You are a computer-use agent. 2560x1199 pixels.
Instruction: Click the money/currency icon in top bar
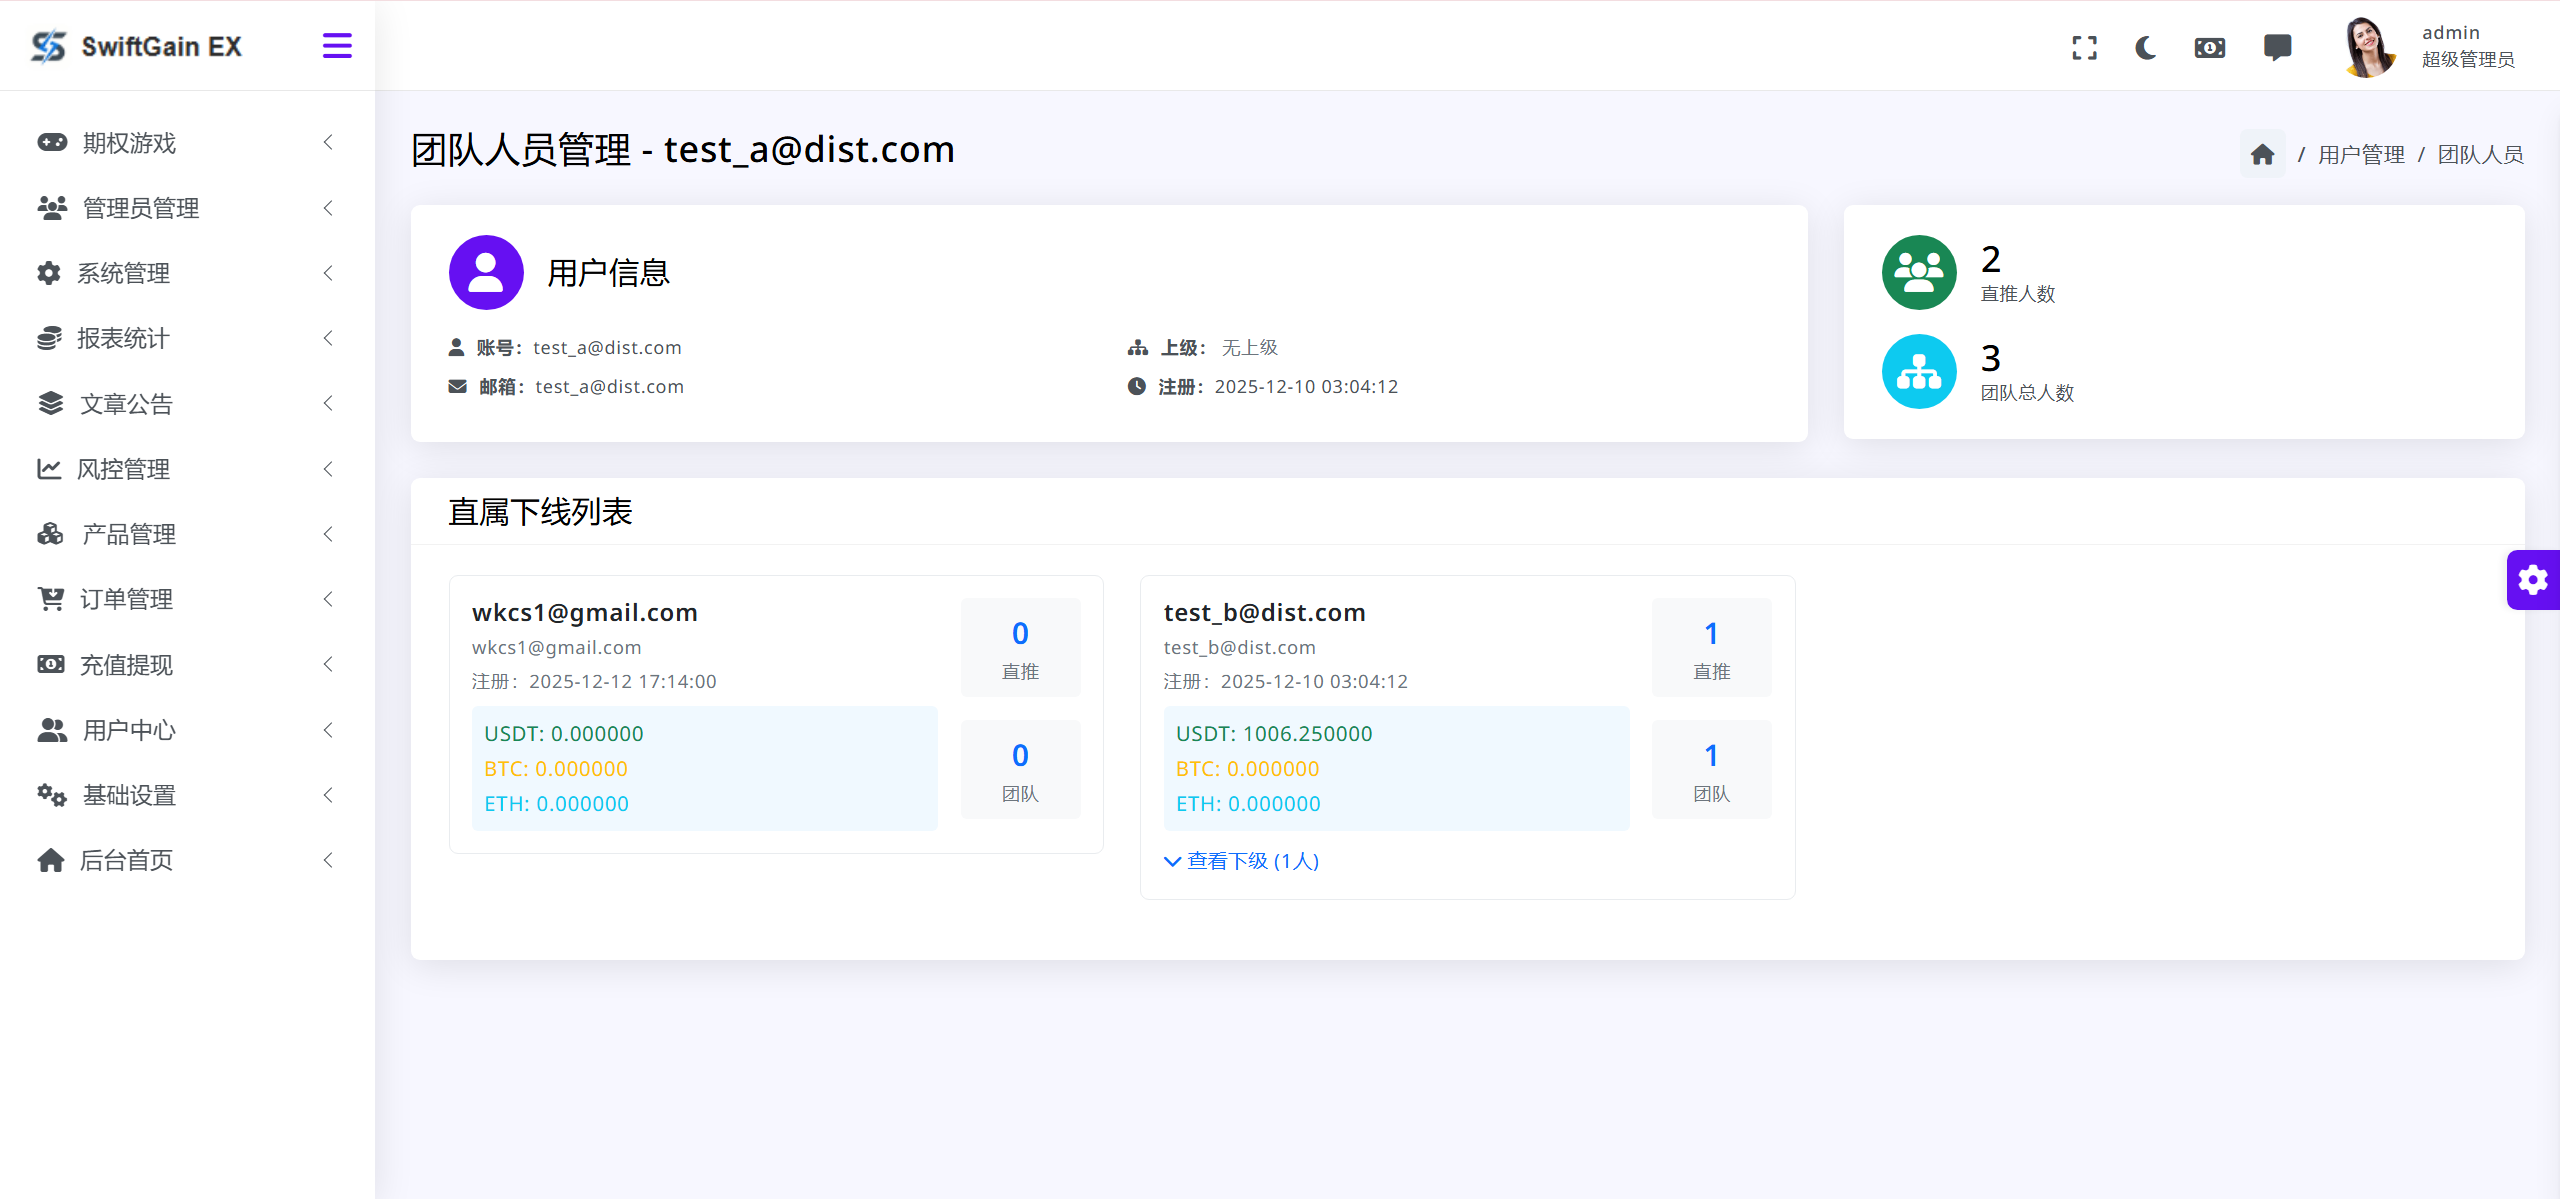pyautogui.click(x=2209, y=46)
